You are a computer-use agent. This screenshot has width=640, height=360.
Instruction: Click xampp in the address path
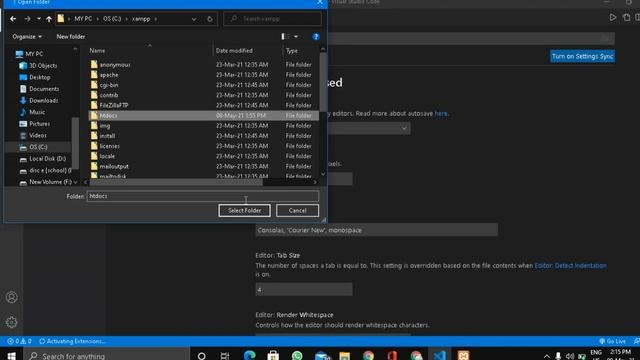(x=141, y=19)
